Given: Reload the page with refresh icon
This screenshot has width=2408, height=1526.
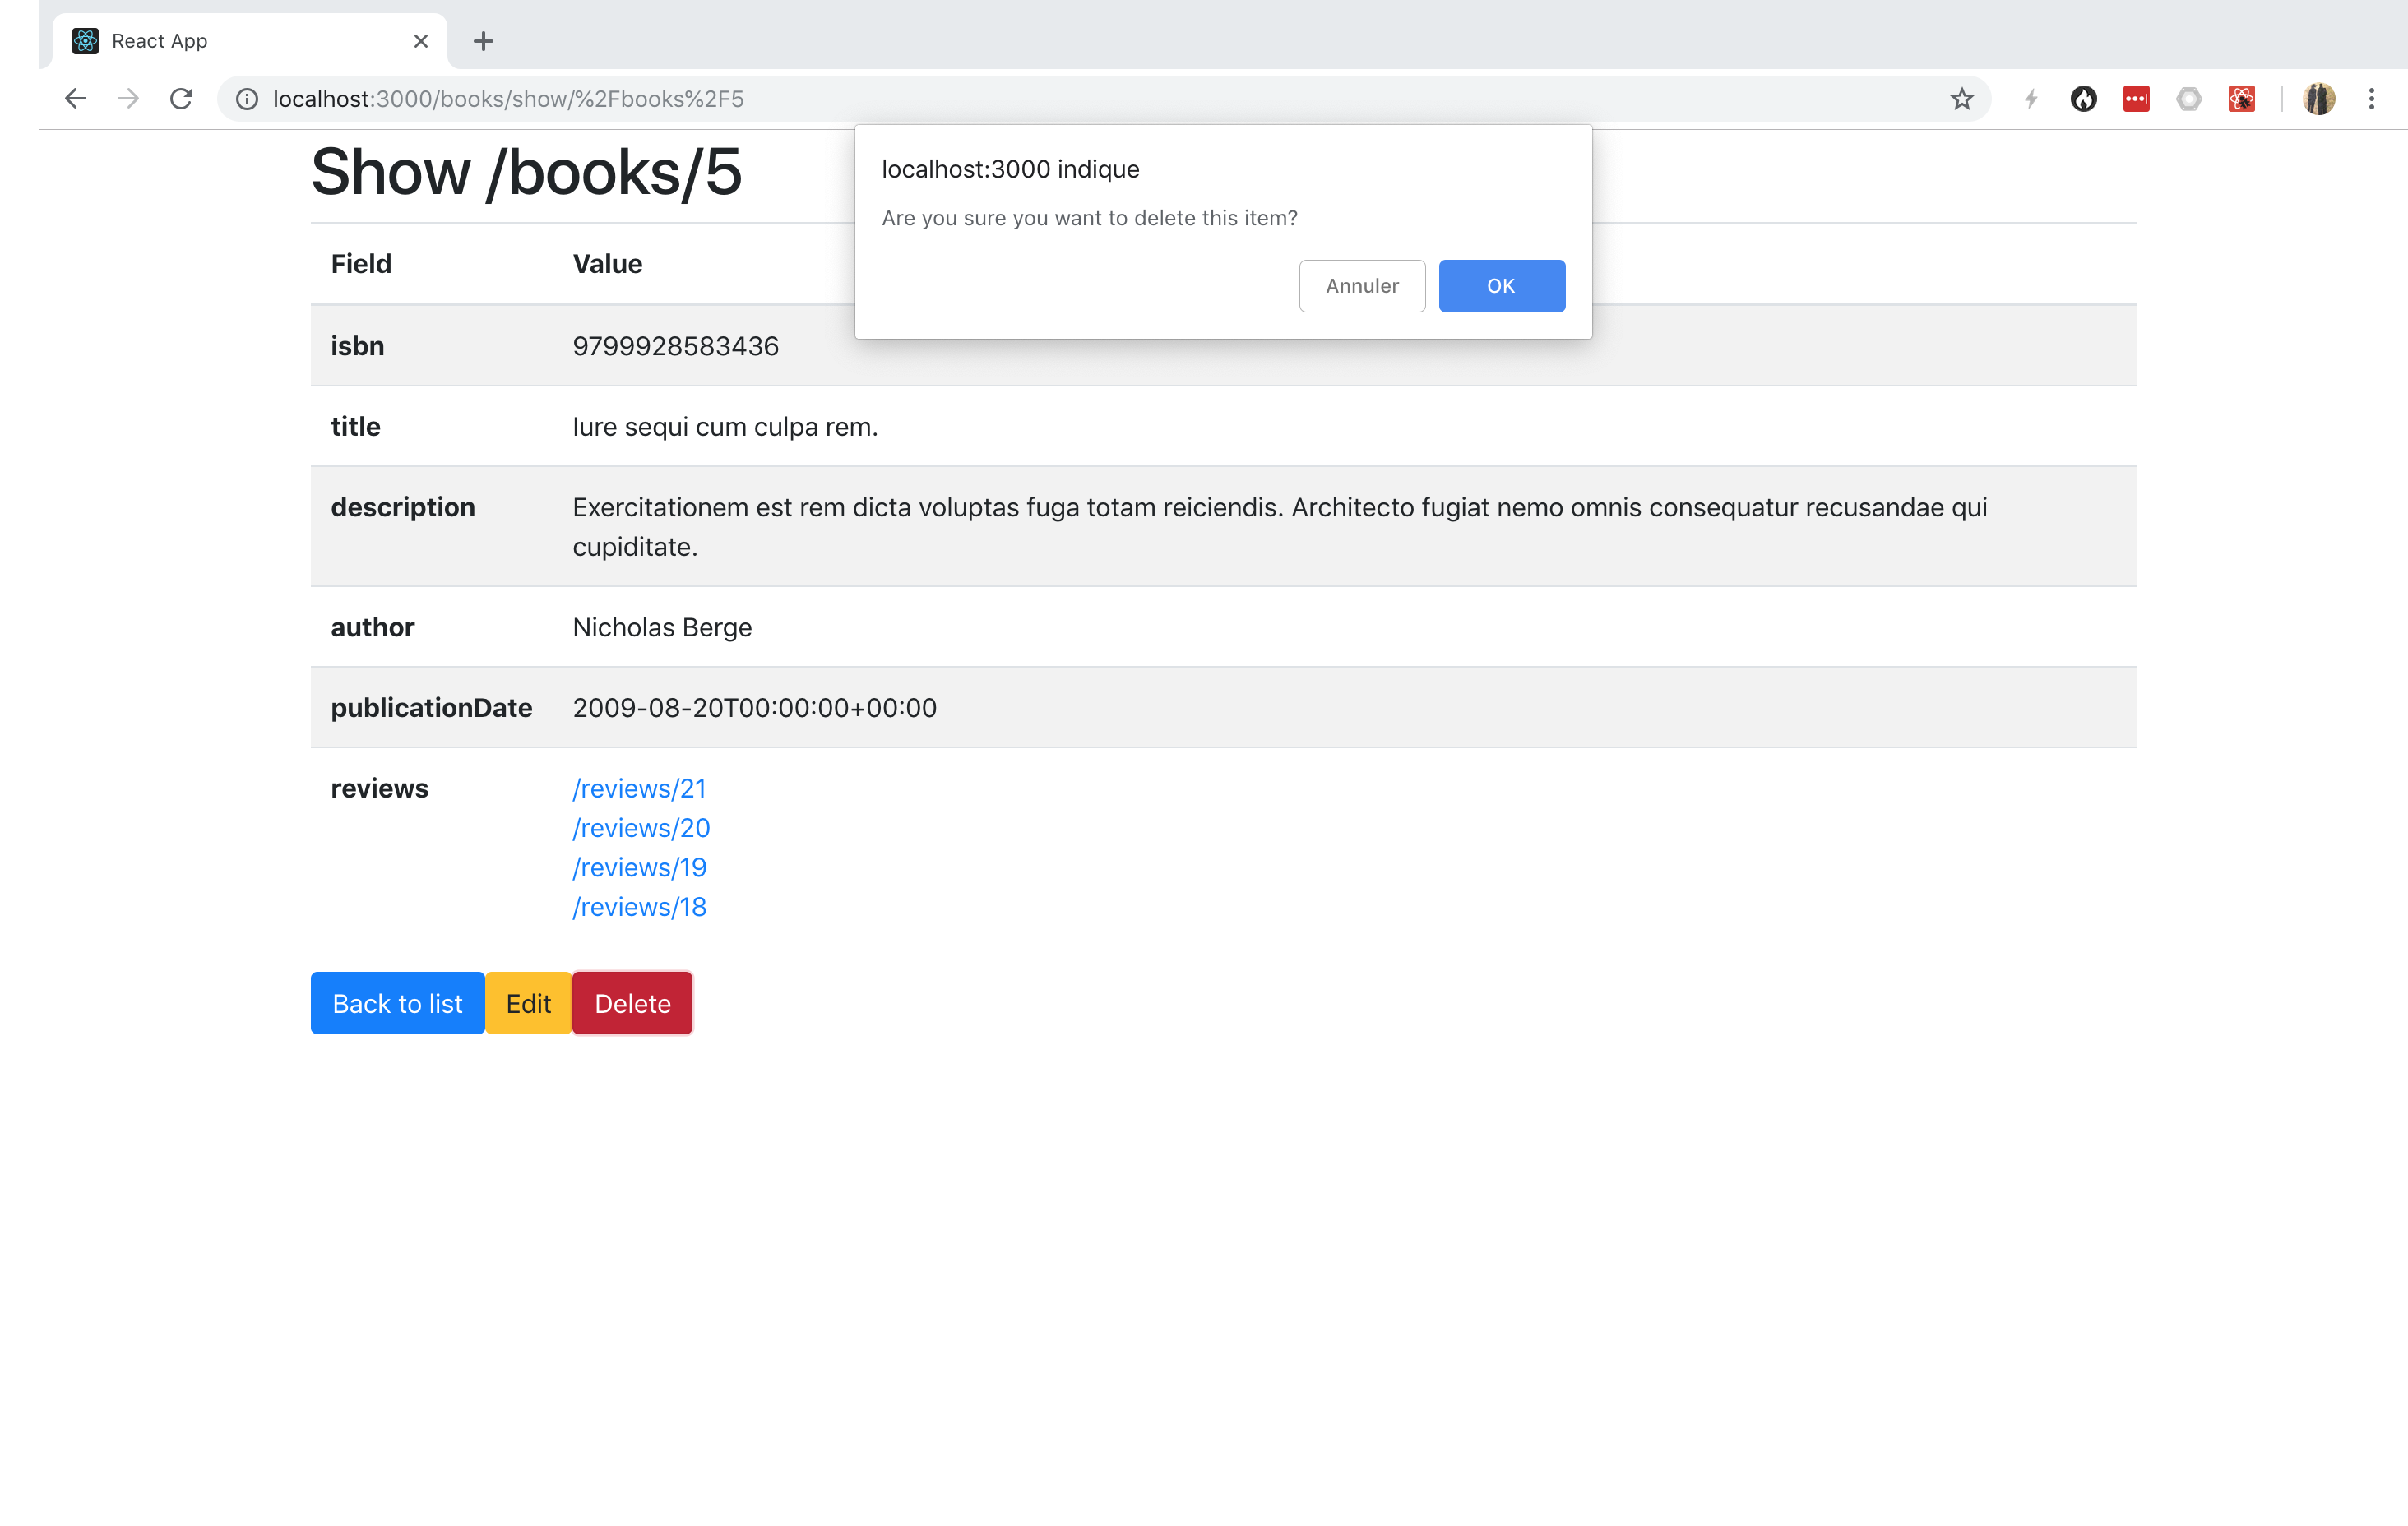Looking at the screenshot, I should pos(181,98).
